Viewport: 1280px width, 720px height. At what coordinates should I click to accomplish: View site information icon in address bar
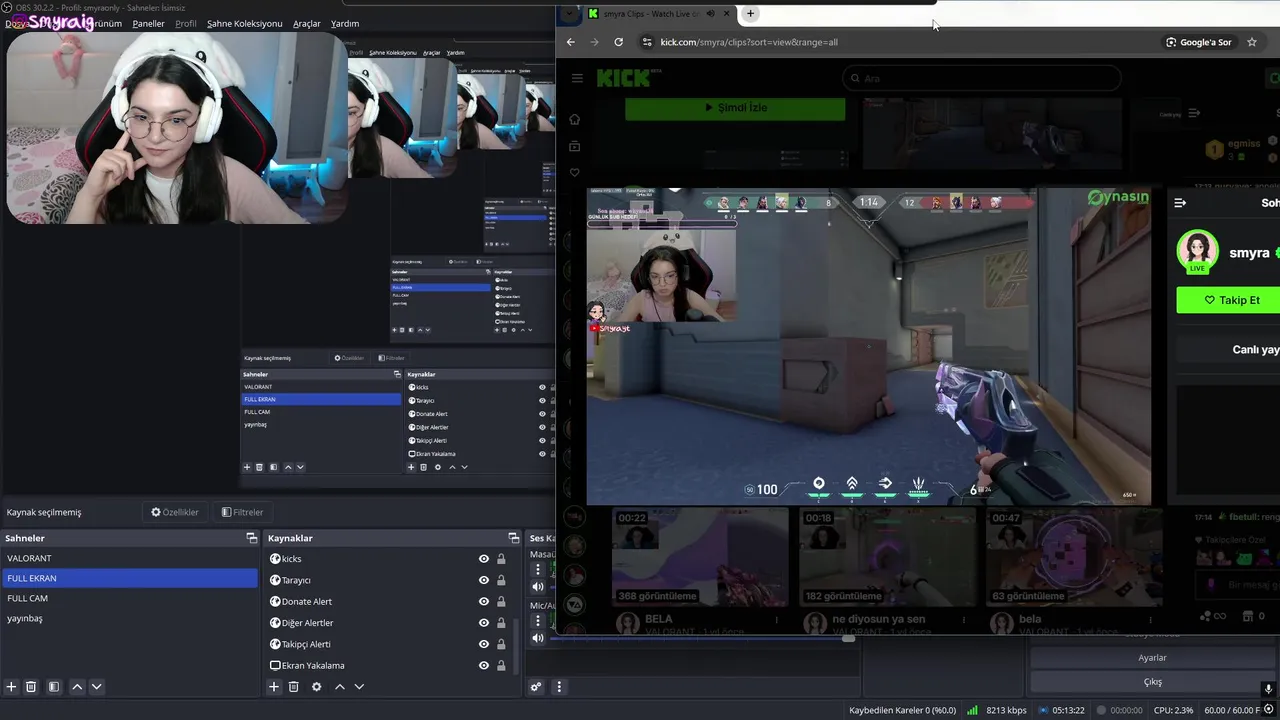pyautogui.click(x=646, y=42)
